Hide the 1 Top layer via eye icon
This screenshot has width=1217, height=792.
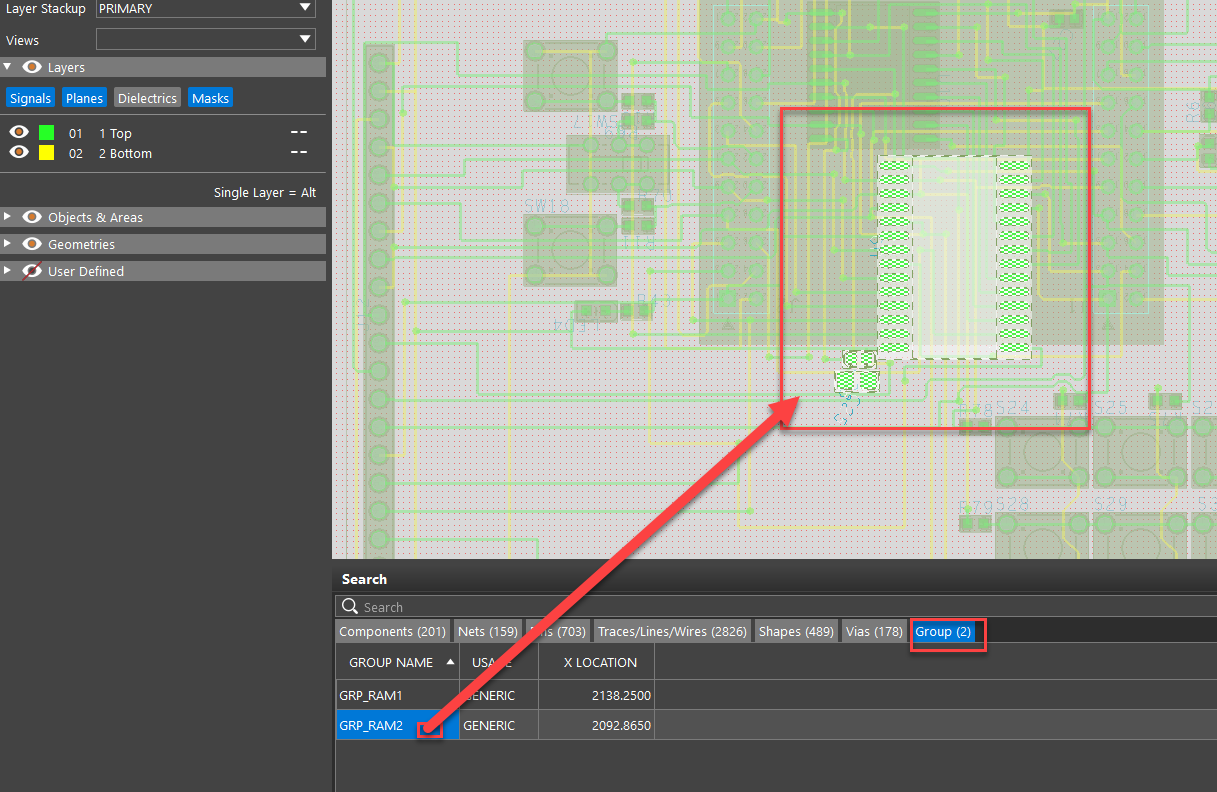[18, 132]
